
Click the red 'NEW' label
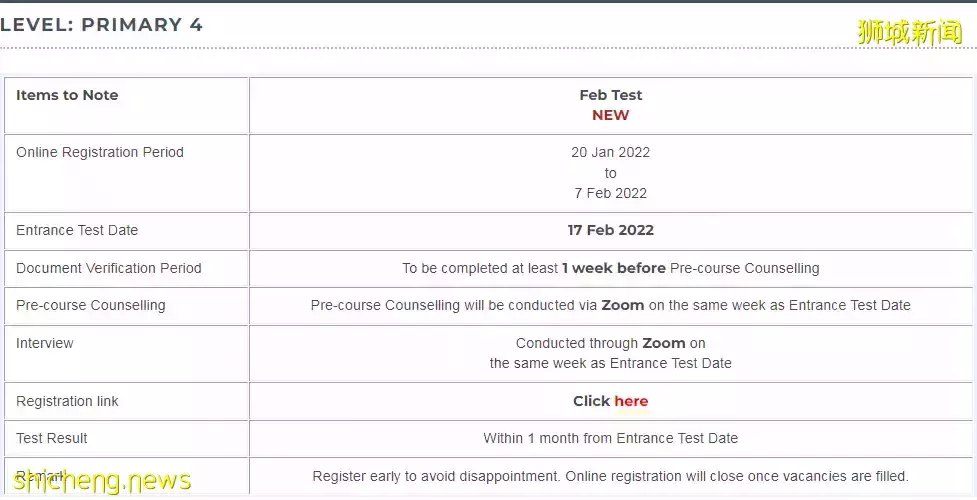611,115
